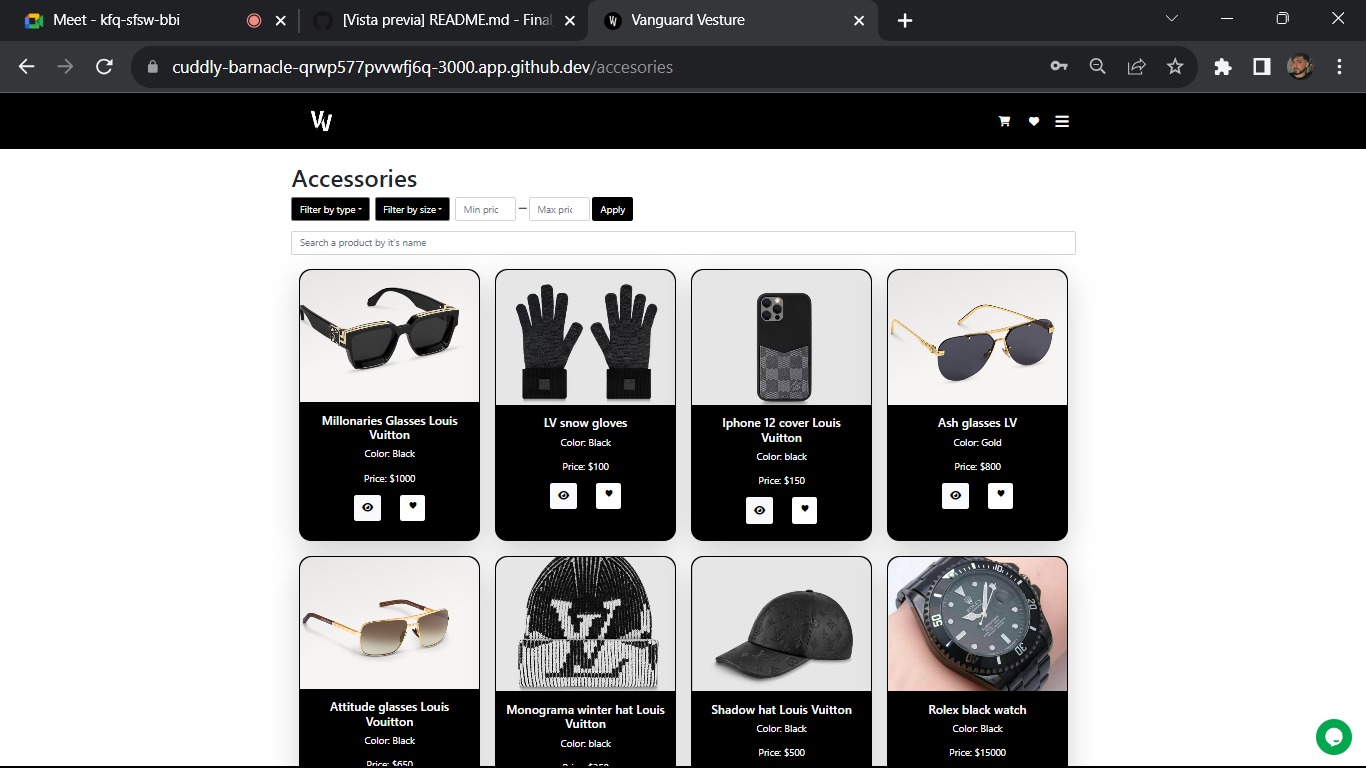The image size is (1366, 768).
Task: Click the 'Price: $15000' text
Action: [977, 753]
